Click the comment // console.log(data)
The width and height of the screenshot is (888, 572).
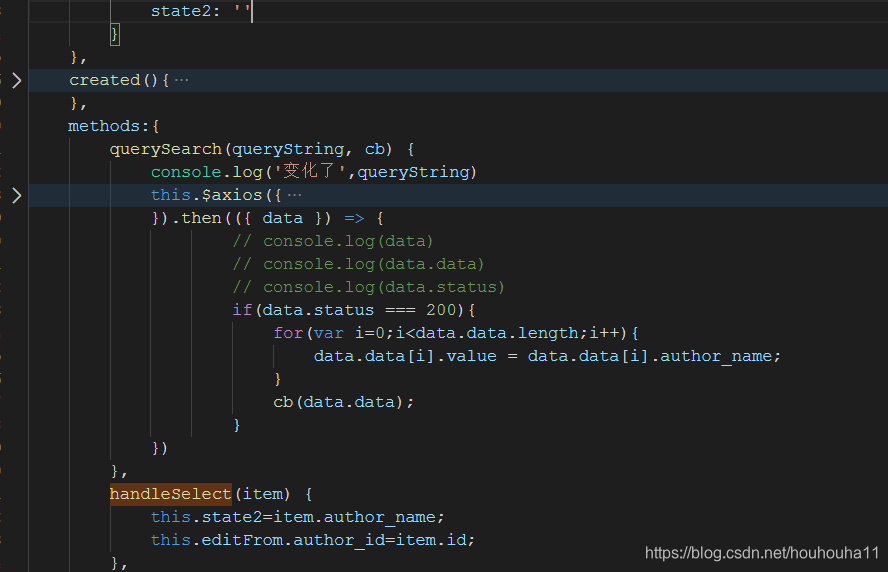pos(333,241)
